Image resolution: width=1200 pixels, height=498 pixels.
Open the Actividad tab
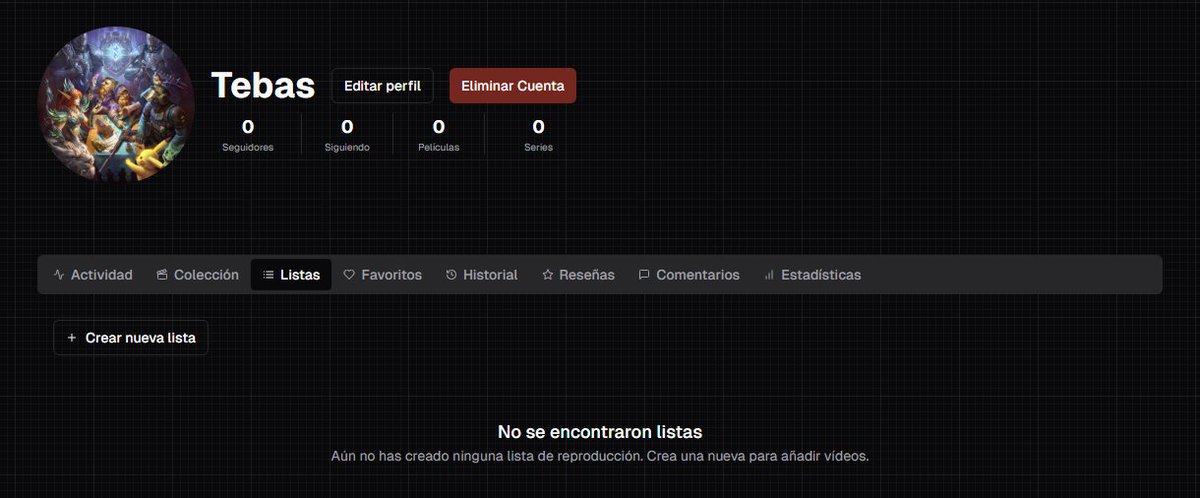coord(93,275)
